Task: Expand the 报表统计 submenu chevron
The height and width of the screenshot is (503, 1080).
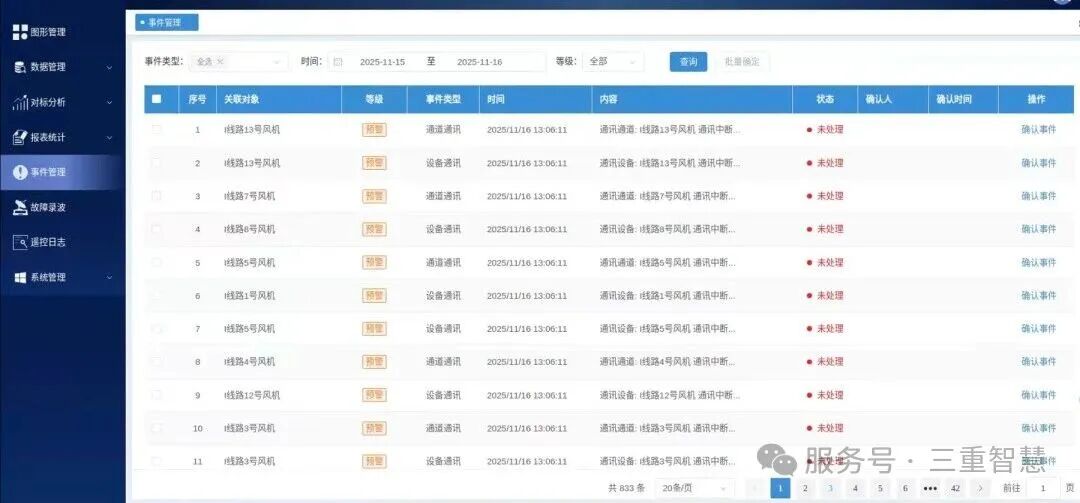Action: (x=110, y=138)
